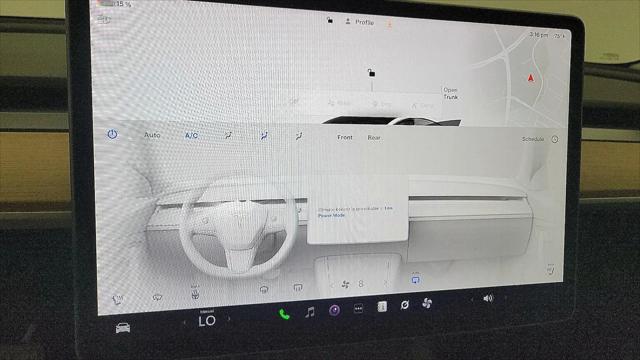The image size is (640, 360).
Task: Tap the front defrost icon
Action: [x=157, y=298]
